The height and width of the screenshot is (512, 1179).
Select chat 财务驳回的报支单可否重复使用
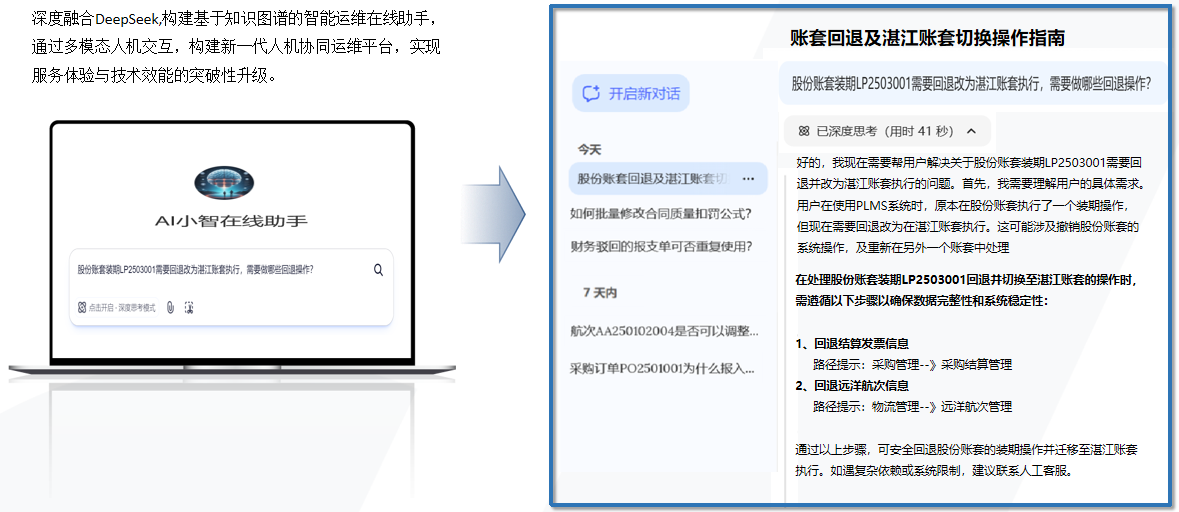[x=660, y=246]
